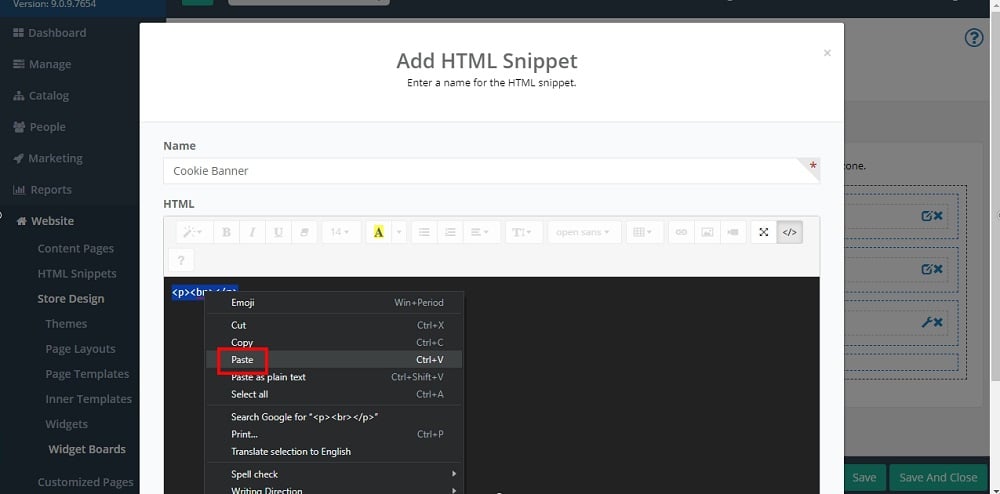Open the open sans font family dropdown
This screenshot has width=1000, height=494.
[584, 233]
